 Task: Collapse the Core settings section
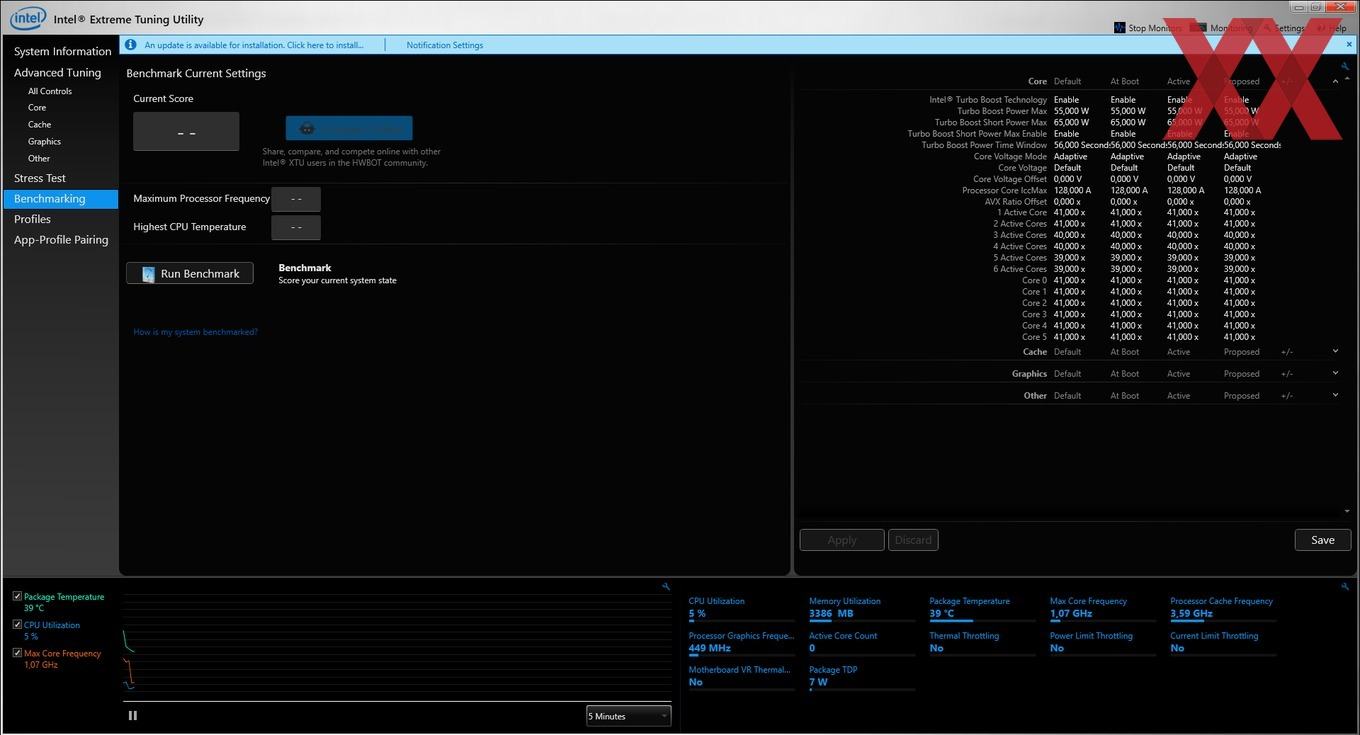click(x=1335, y=81)
